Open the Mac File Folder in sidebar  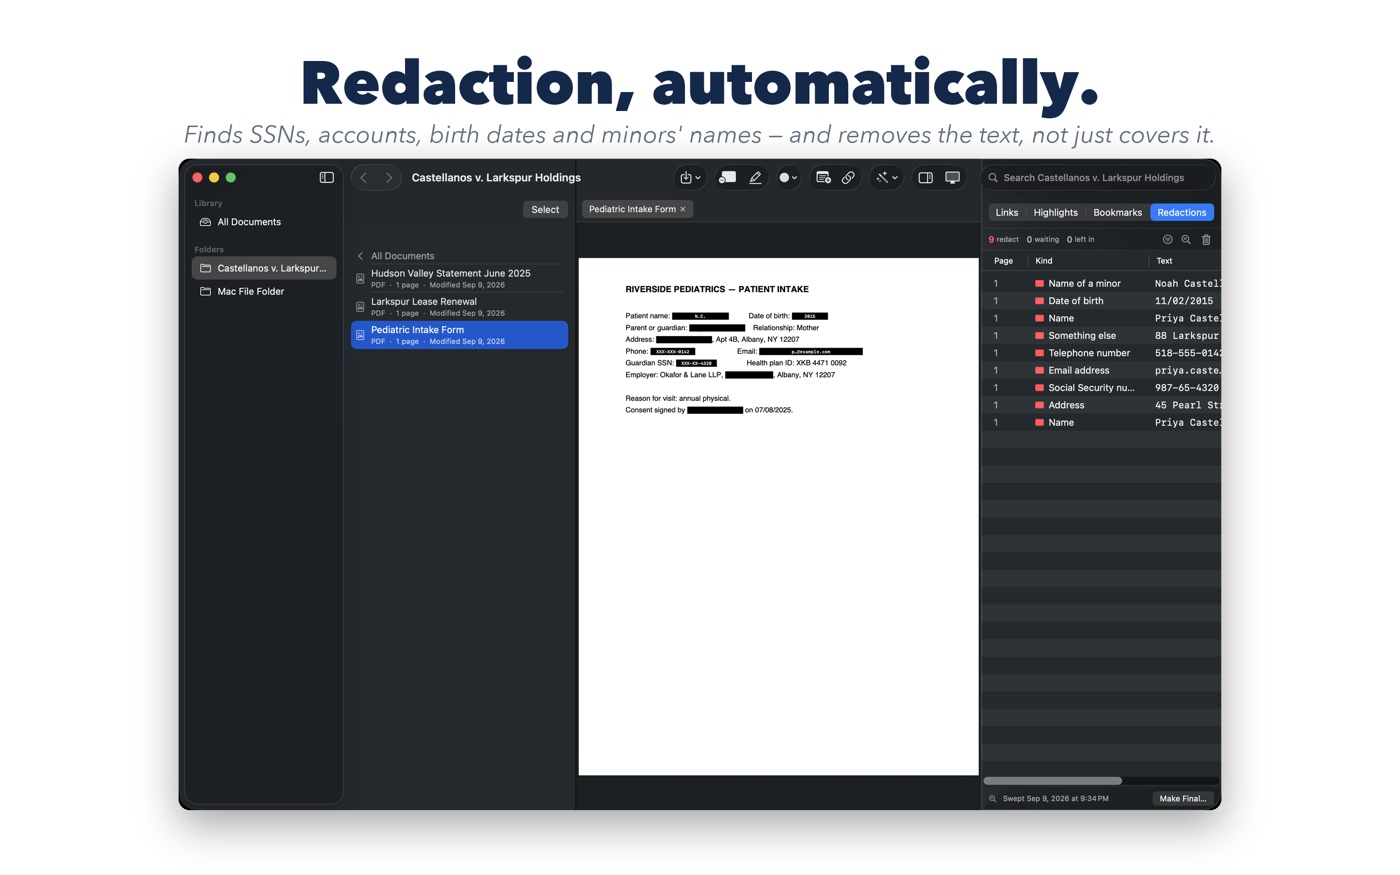coord(263,291)
